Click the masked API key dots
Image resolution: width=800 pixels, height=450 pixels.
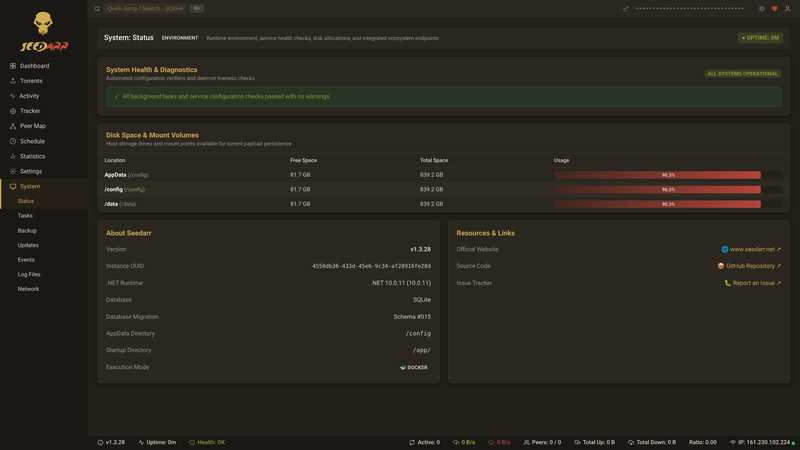coord(689,9)
